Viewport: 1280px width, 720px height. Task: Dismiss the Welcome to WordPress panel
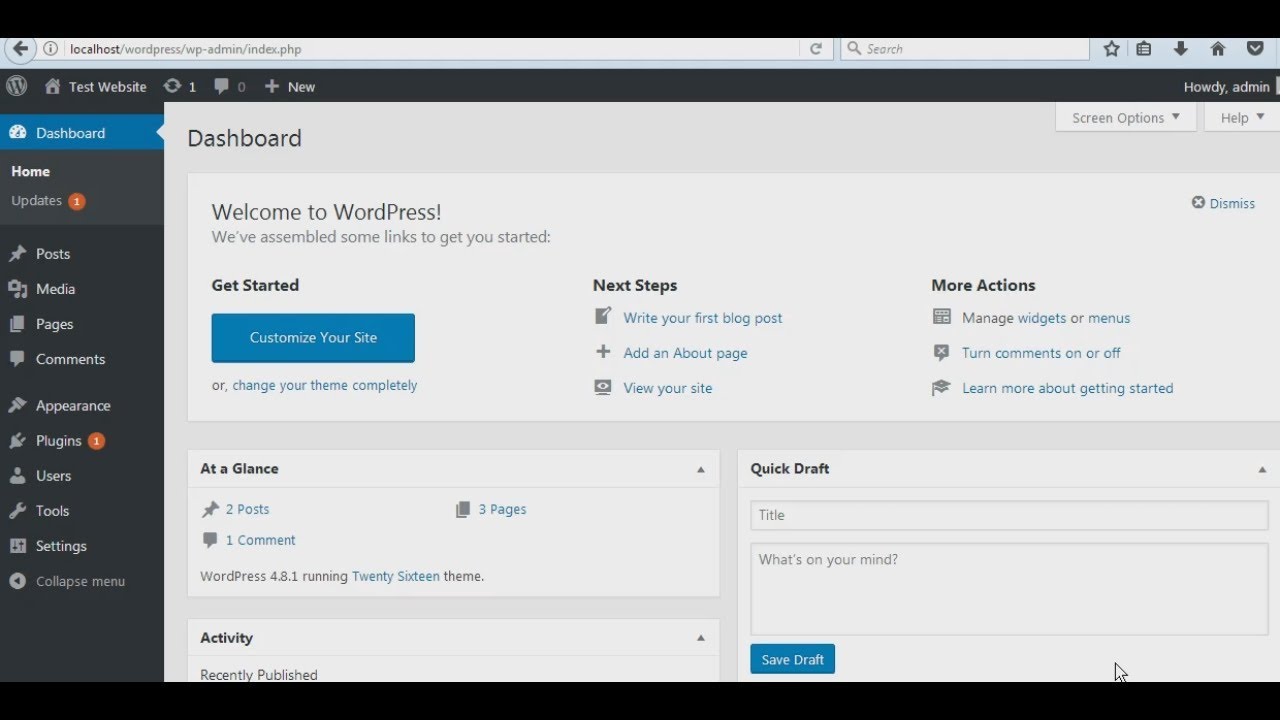[1223, 203]
